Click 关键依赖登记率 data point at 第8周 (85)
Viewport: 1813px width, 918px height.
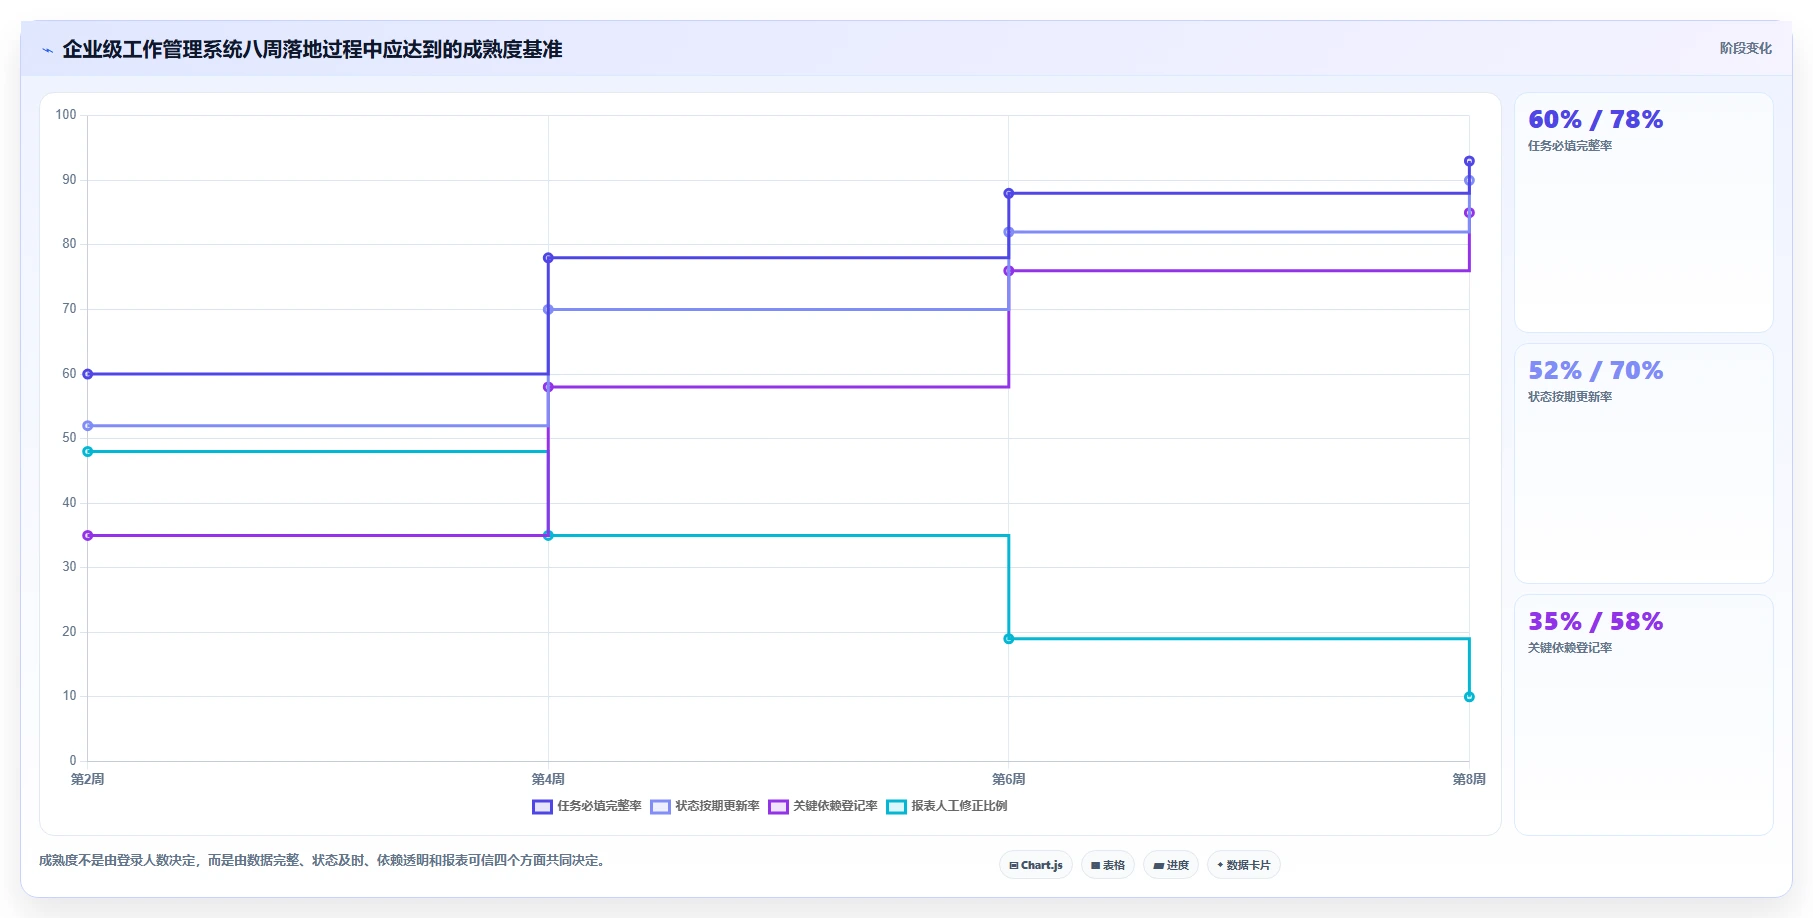pos(1469,213)
